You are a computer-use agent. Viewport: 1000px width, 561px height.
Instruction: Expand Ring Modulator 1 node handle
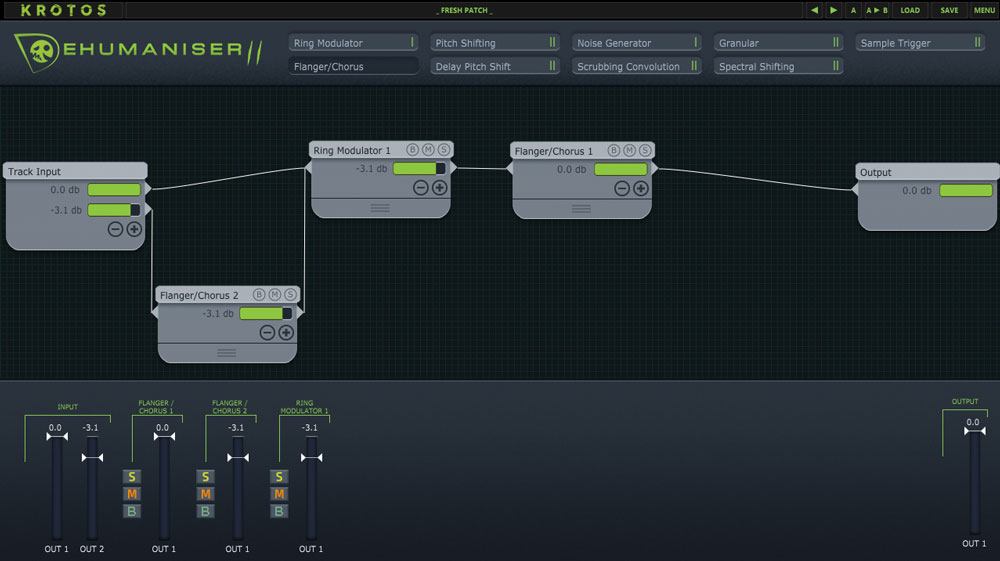380,207
